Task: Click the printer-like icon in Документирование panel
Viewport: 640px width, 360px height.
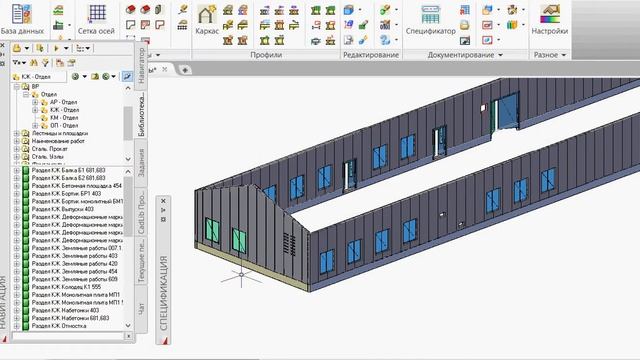Action: coord(464,25)
